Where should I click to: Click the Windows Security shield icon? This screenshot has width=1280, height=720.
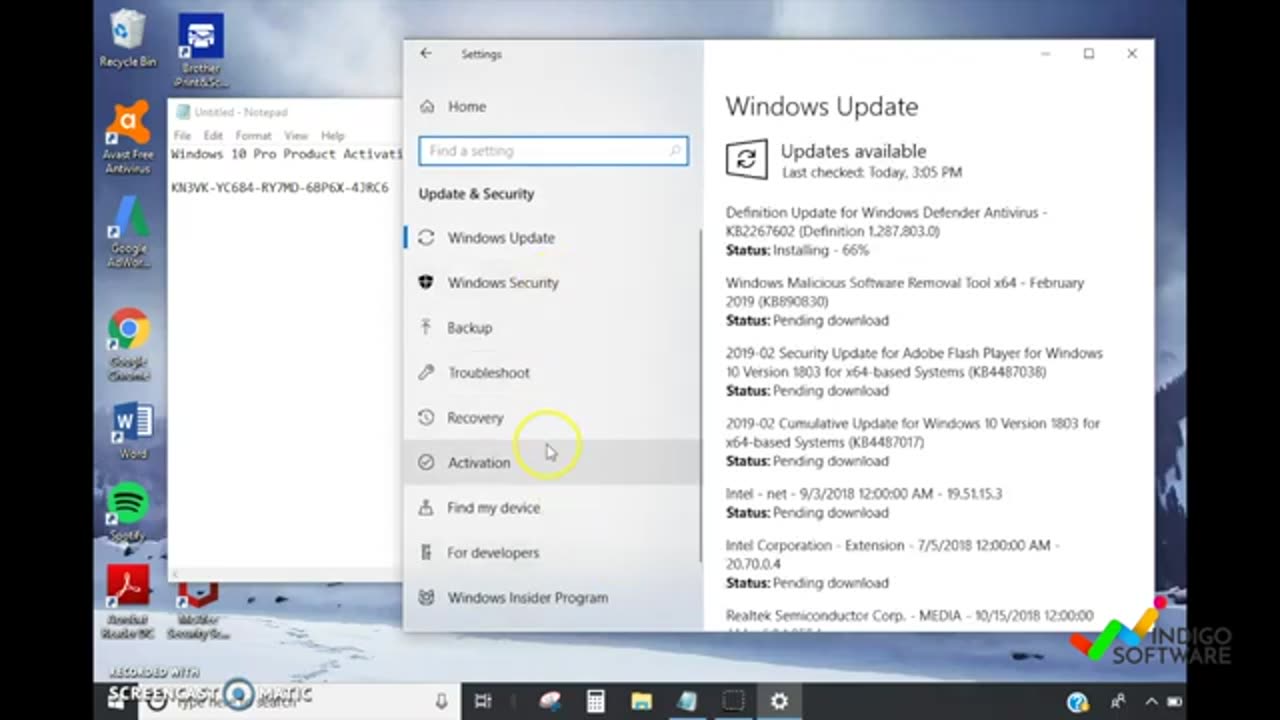pos(426,283)
